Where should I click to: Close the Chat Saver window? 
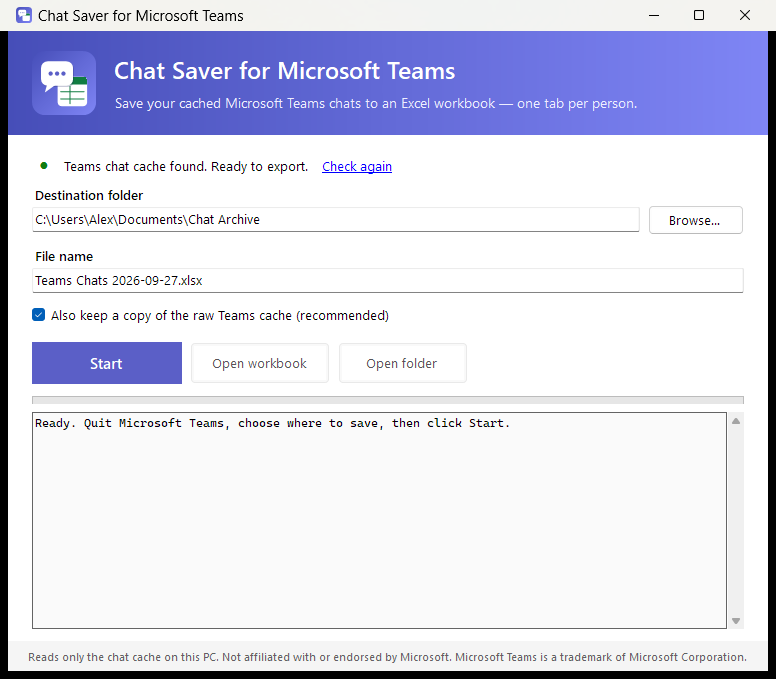(x=745, y=15)
